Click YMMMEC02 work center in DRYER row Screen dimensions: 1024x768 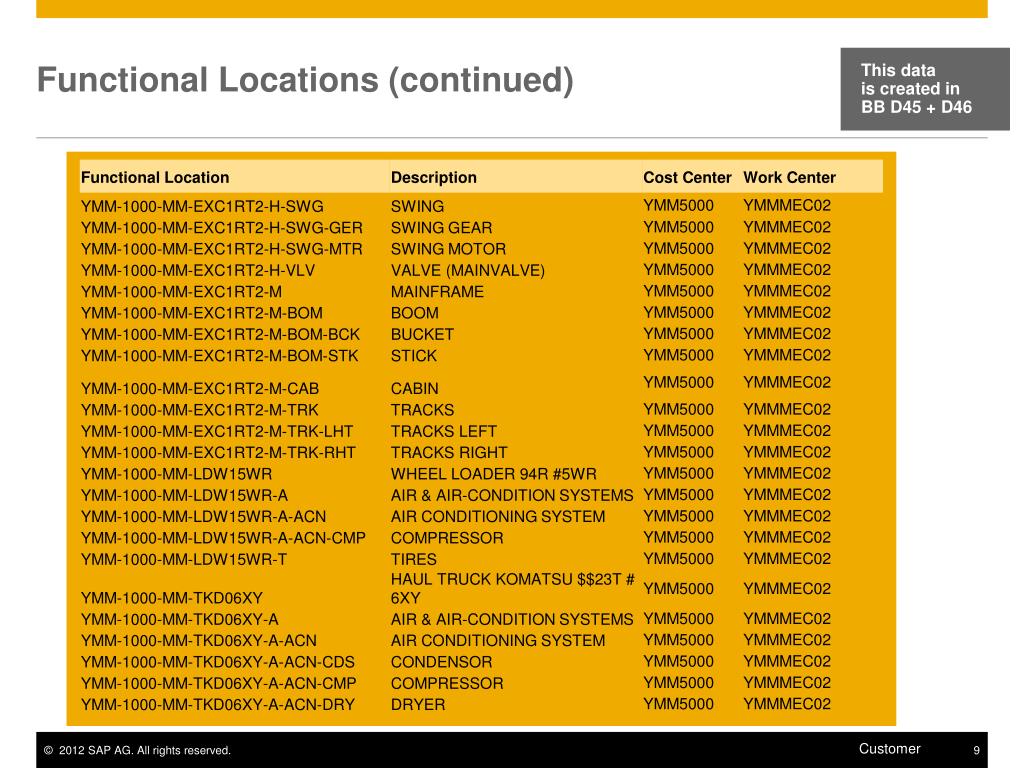[x=787, y=704]
